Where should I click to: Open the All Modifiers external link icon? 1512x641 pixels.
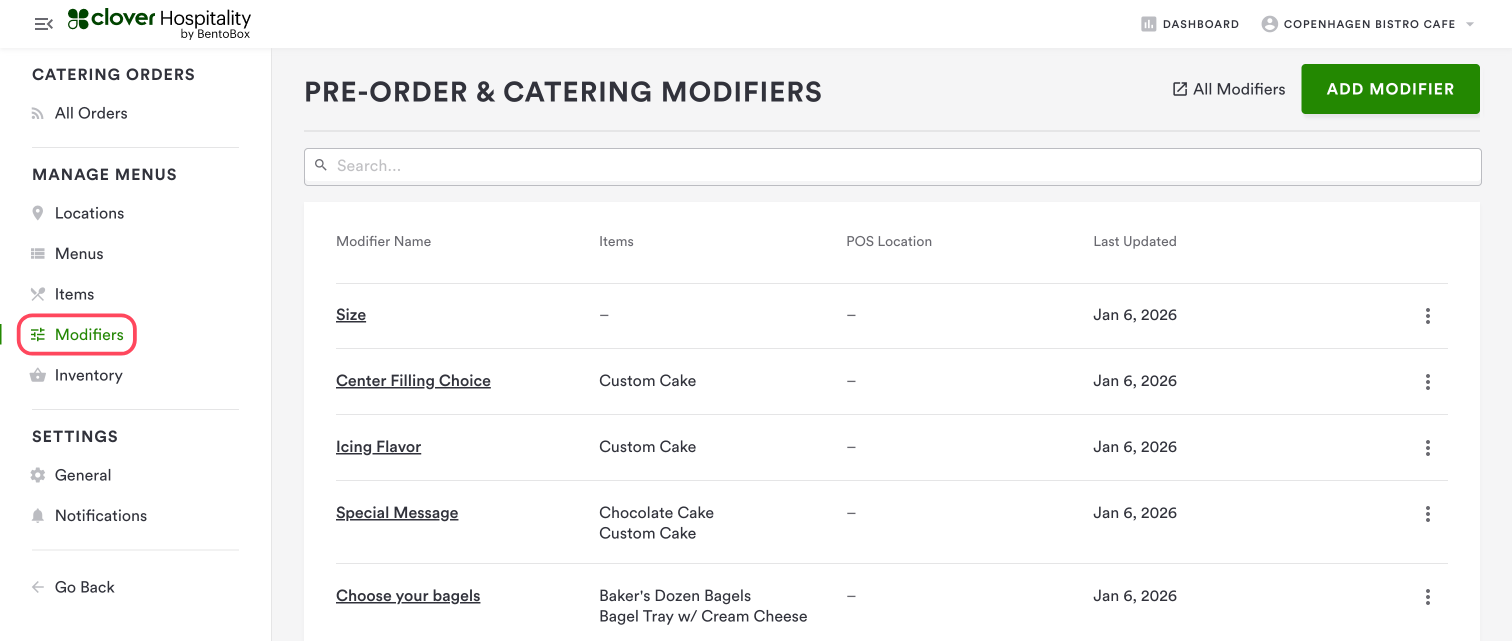(1180, 89)
